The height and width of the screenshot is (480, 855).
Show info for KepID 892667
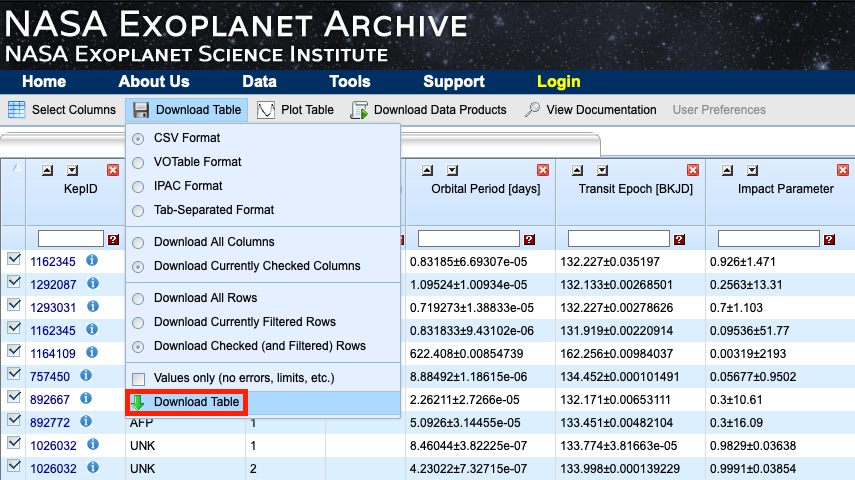86,398
